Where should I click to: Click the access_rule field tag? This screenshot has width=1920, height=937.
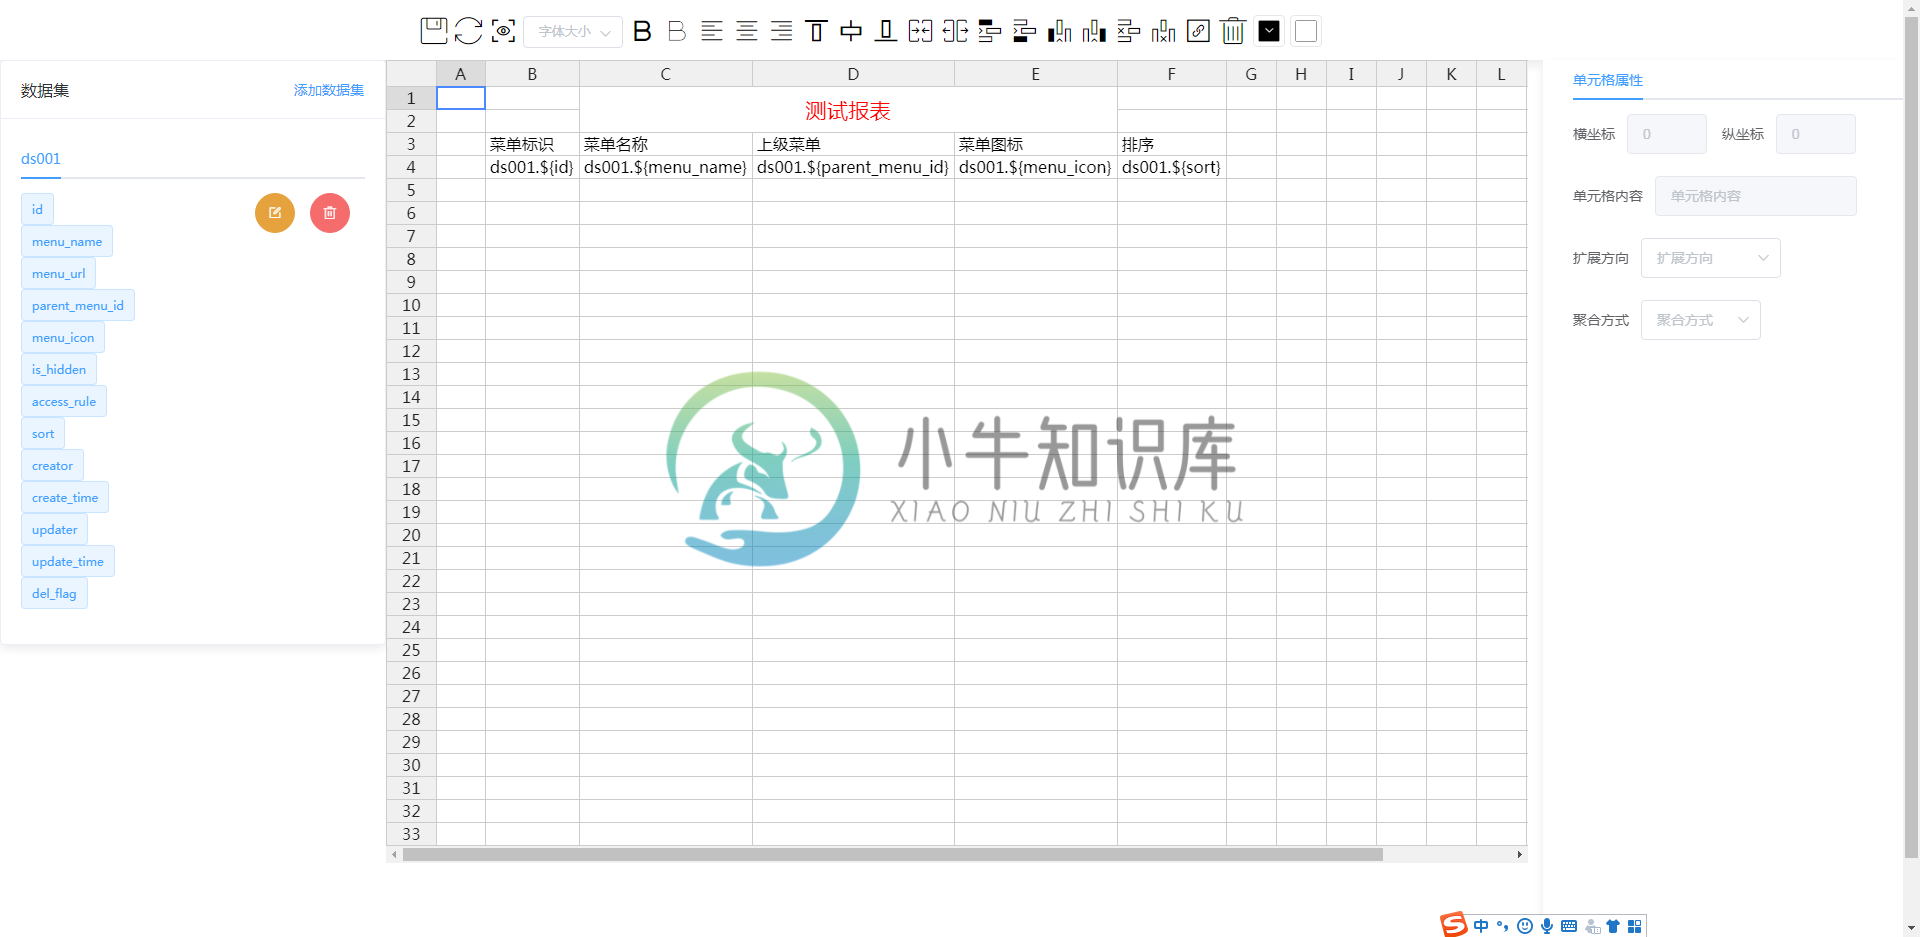point(64,401)
